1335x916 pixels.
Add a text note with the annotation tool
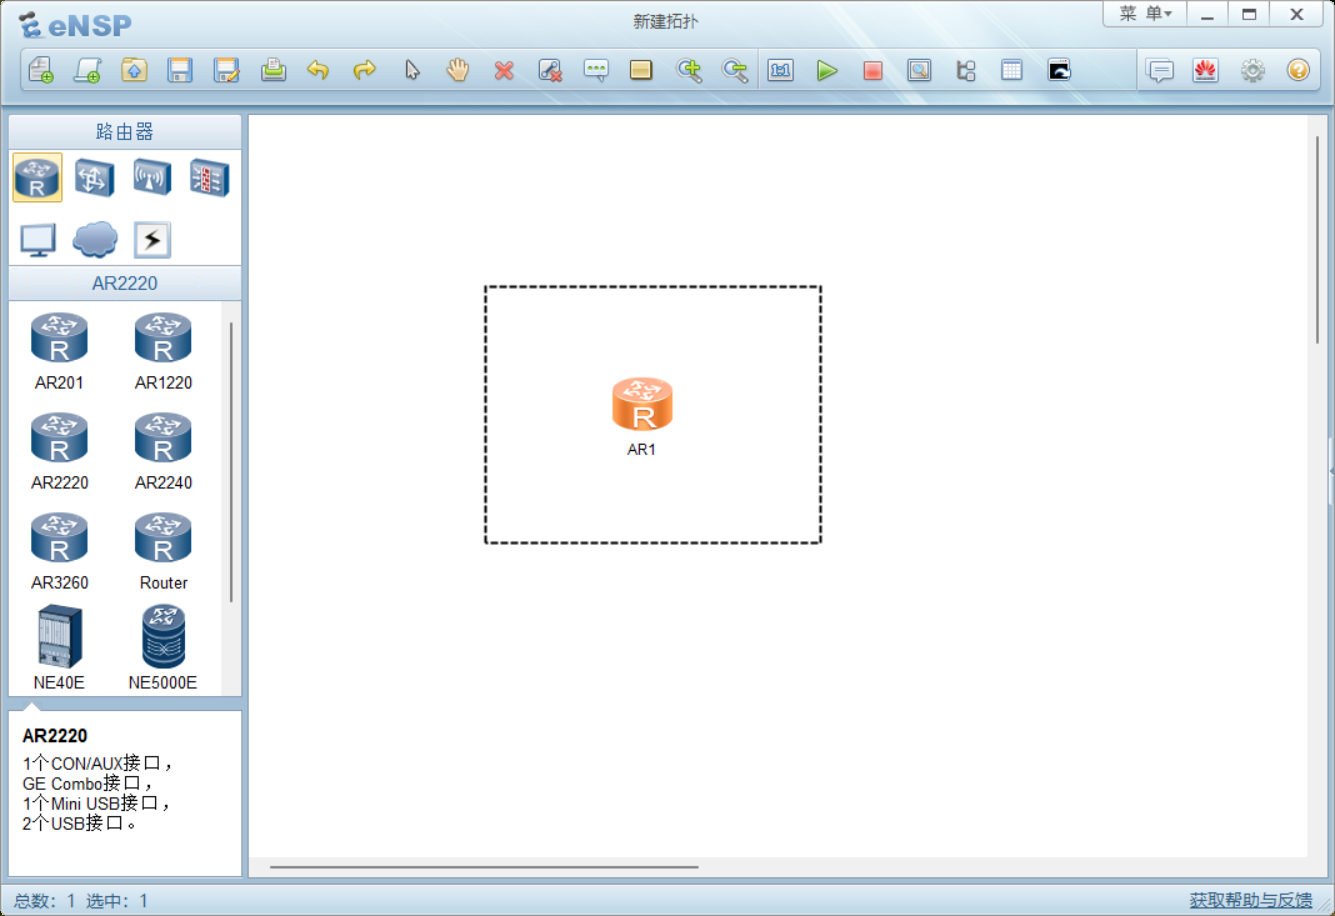pos(596,70)
